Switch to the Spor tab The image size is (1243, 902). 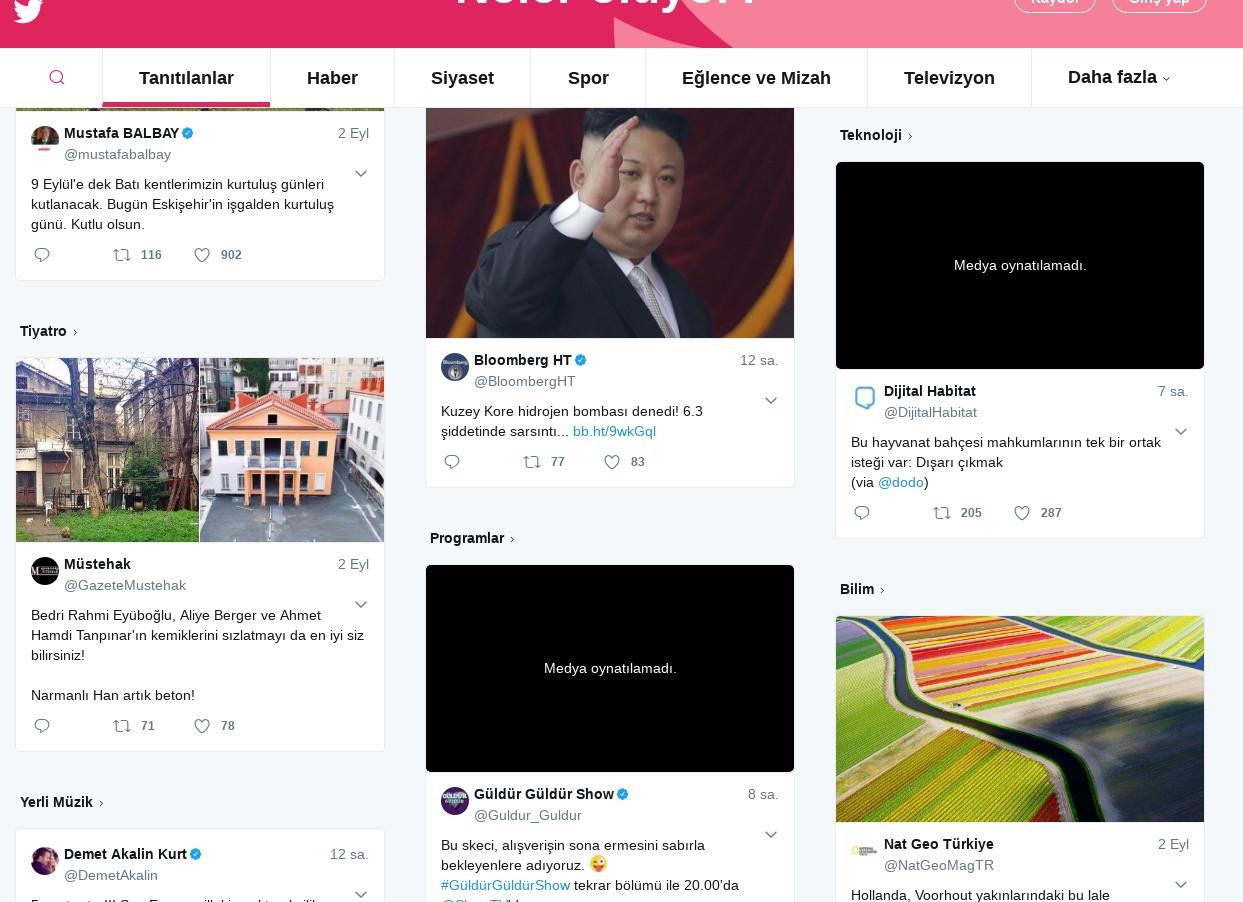[588, 78]
